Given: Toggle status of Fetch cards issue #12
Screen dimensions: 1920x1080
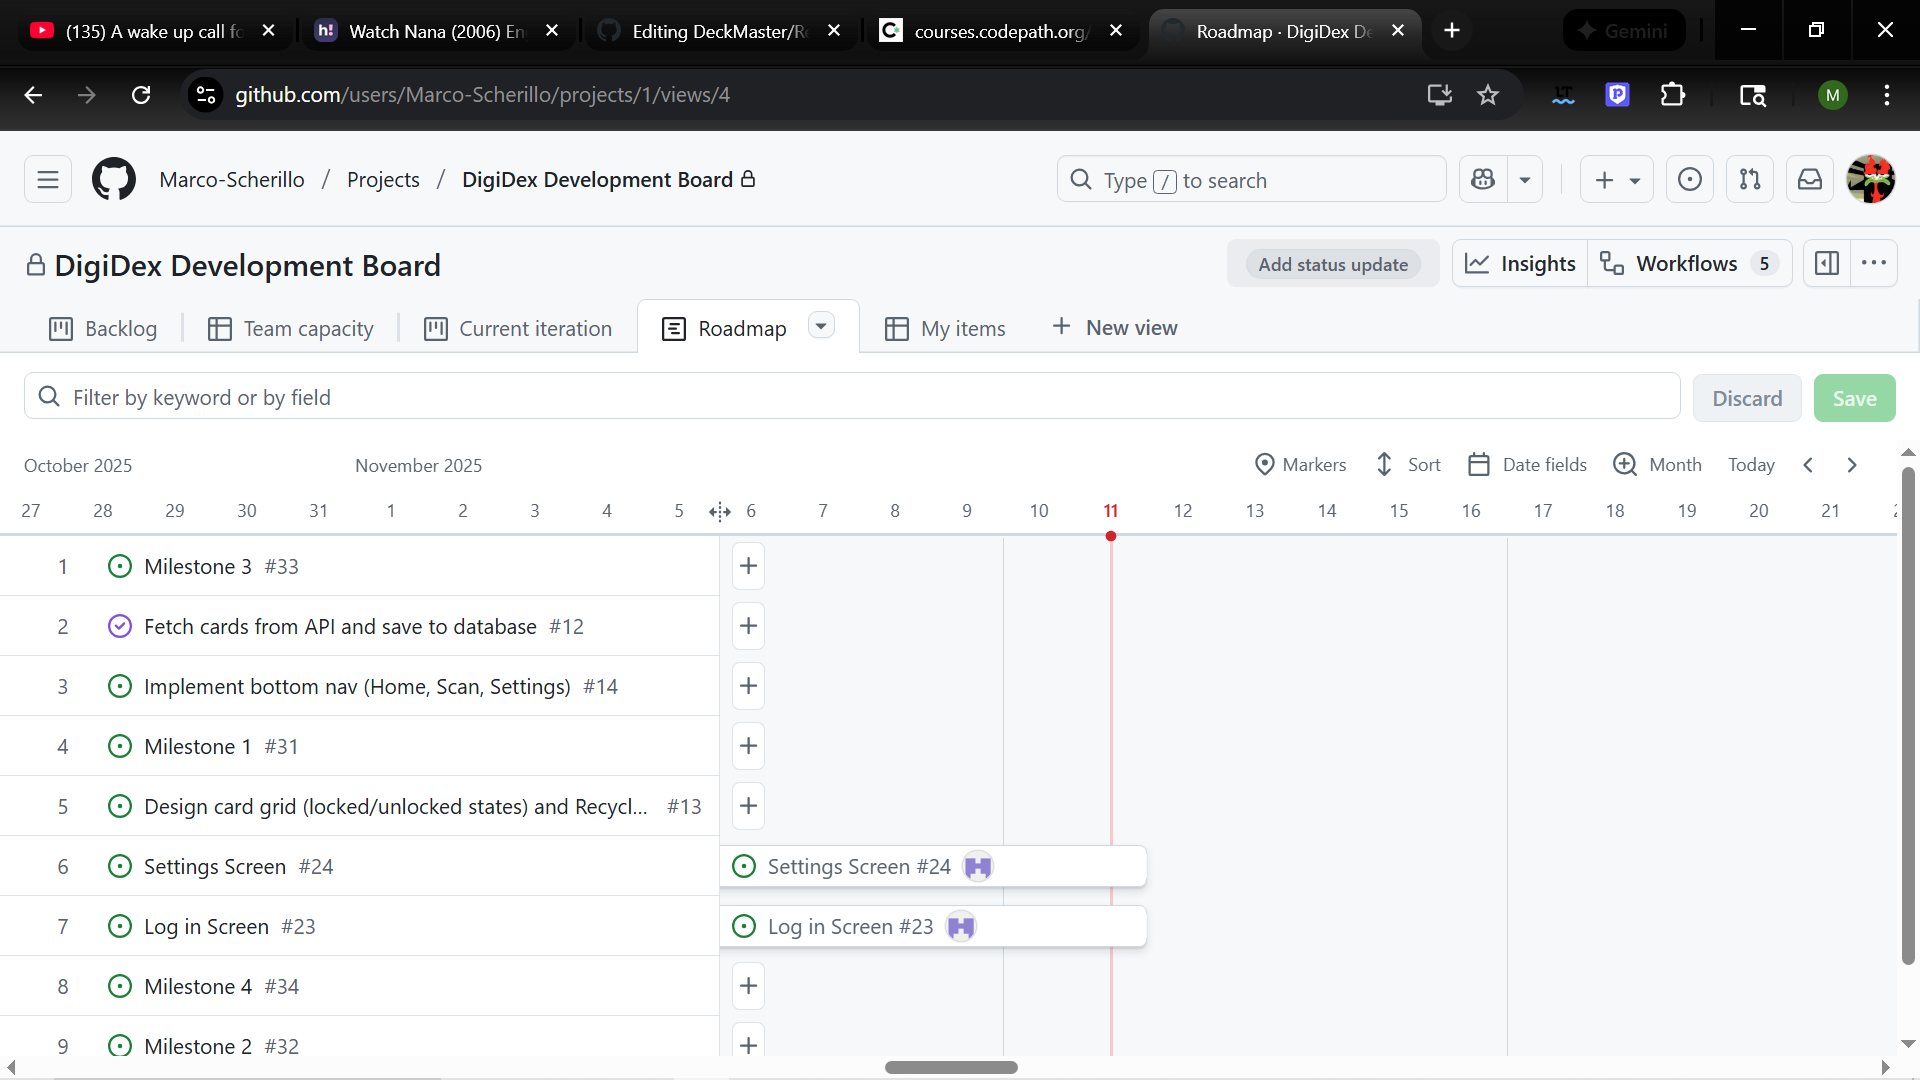Looking at the screenshot, I should 120,627.
